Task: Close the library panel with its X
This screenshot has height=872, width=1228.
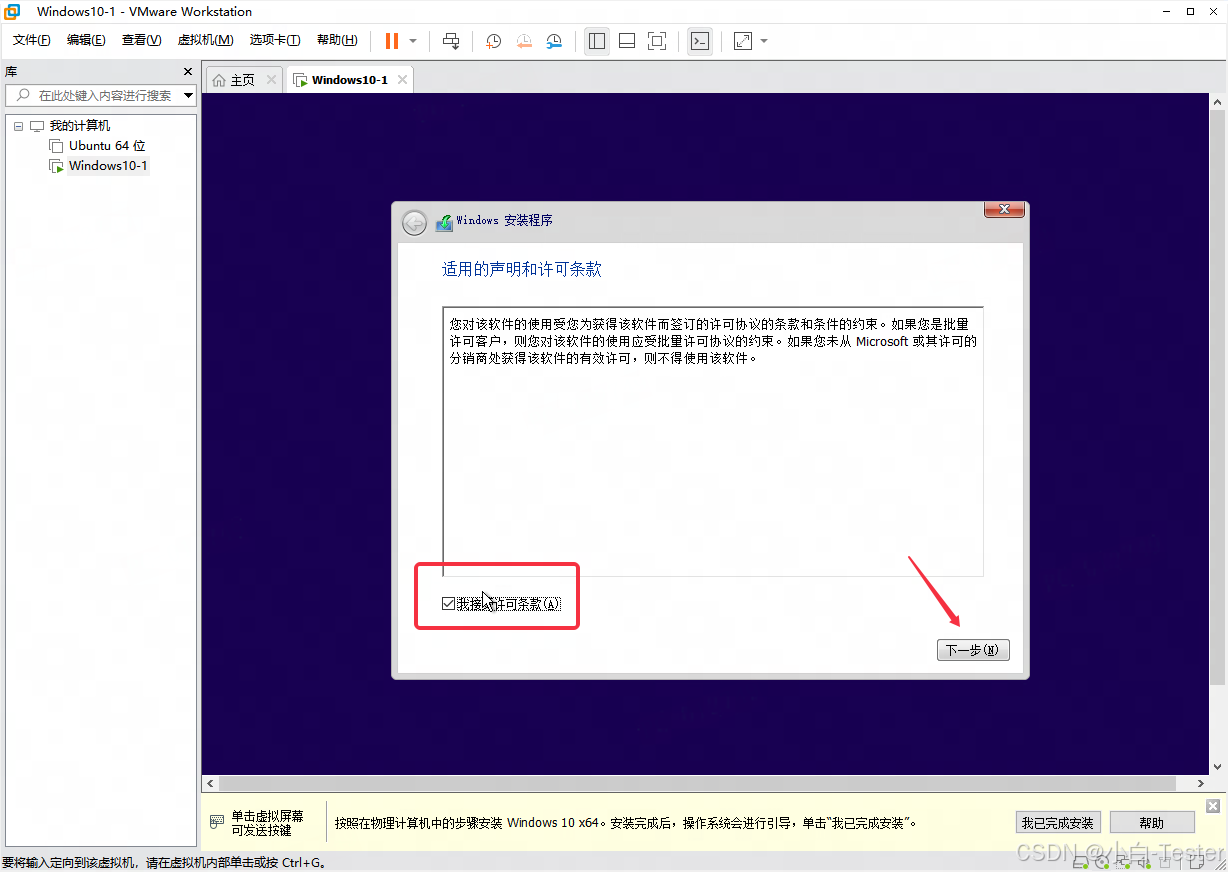Action: [x=188, y=72]
